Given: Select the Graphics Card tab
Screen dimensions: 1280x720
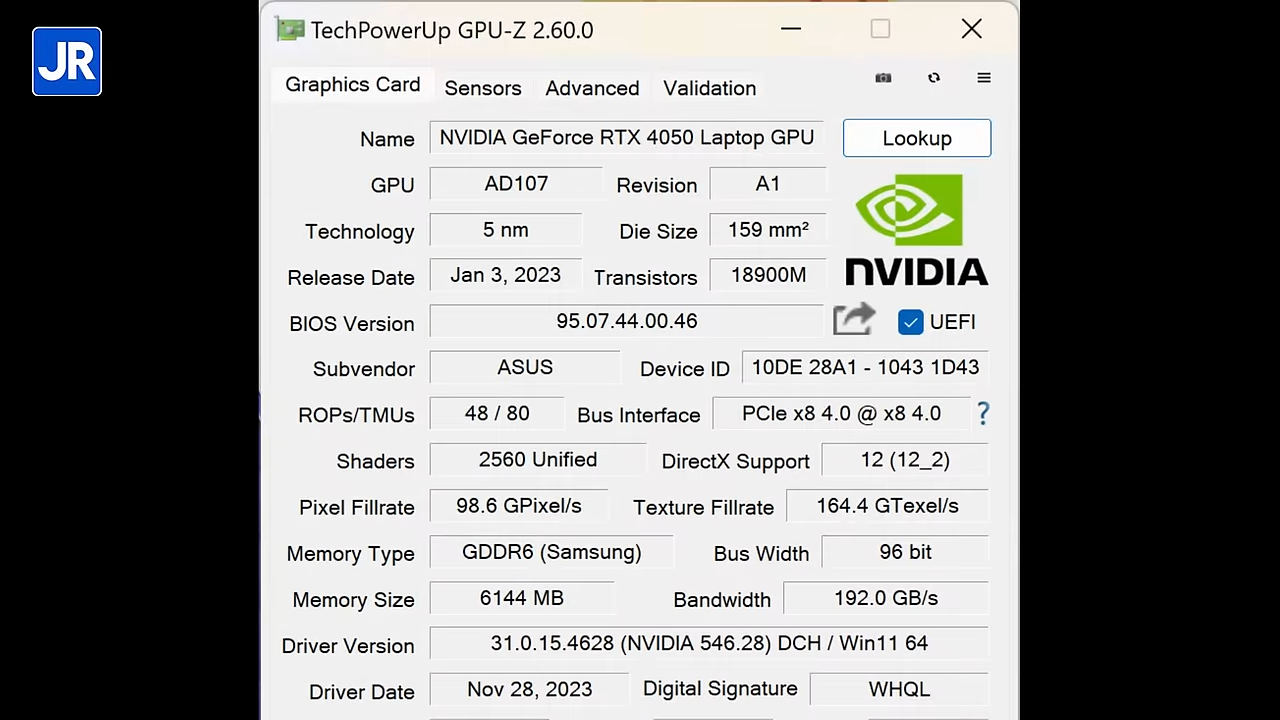Looking at the screenshot, I should coord(352,85).
